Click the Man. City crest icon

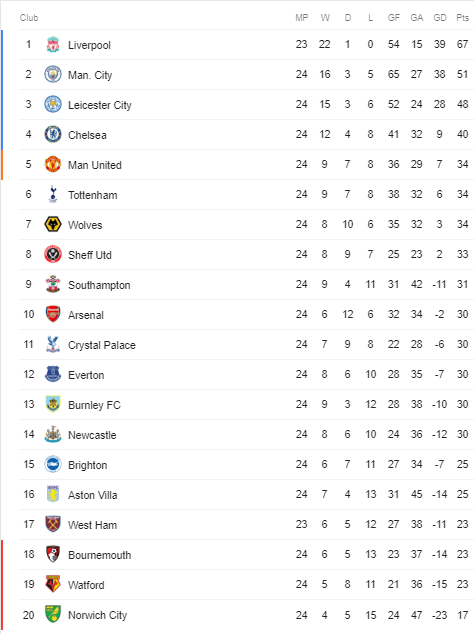53,74
